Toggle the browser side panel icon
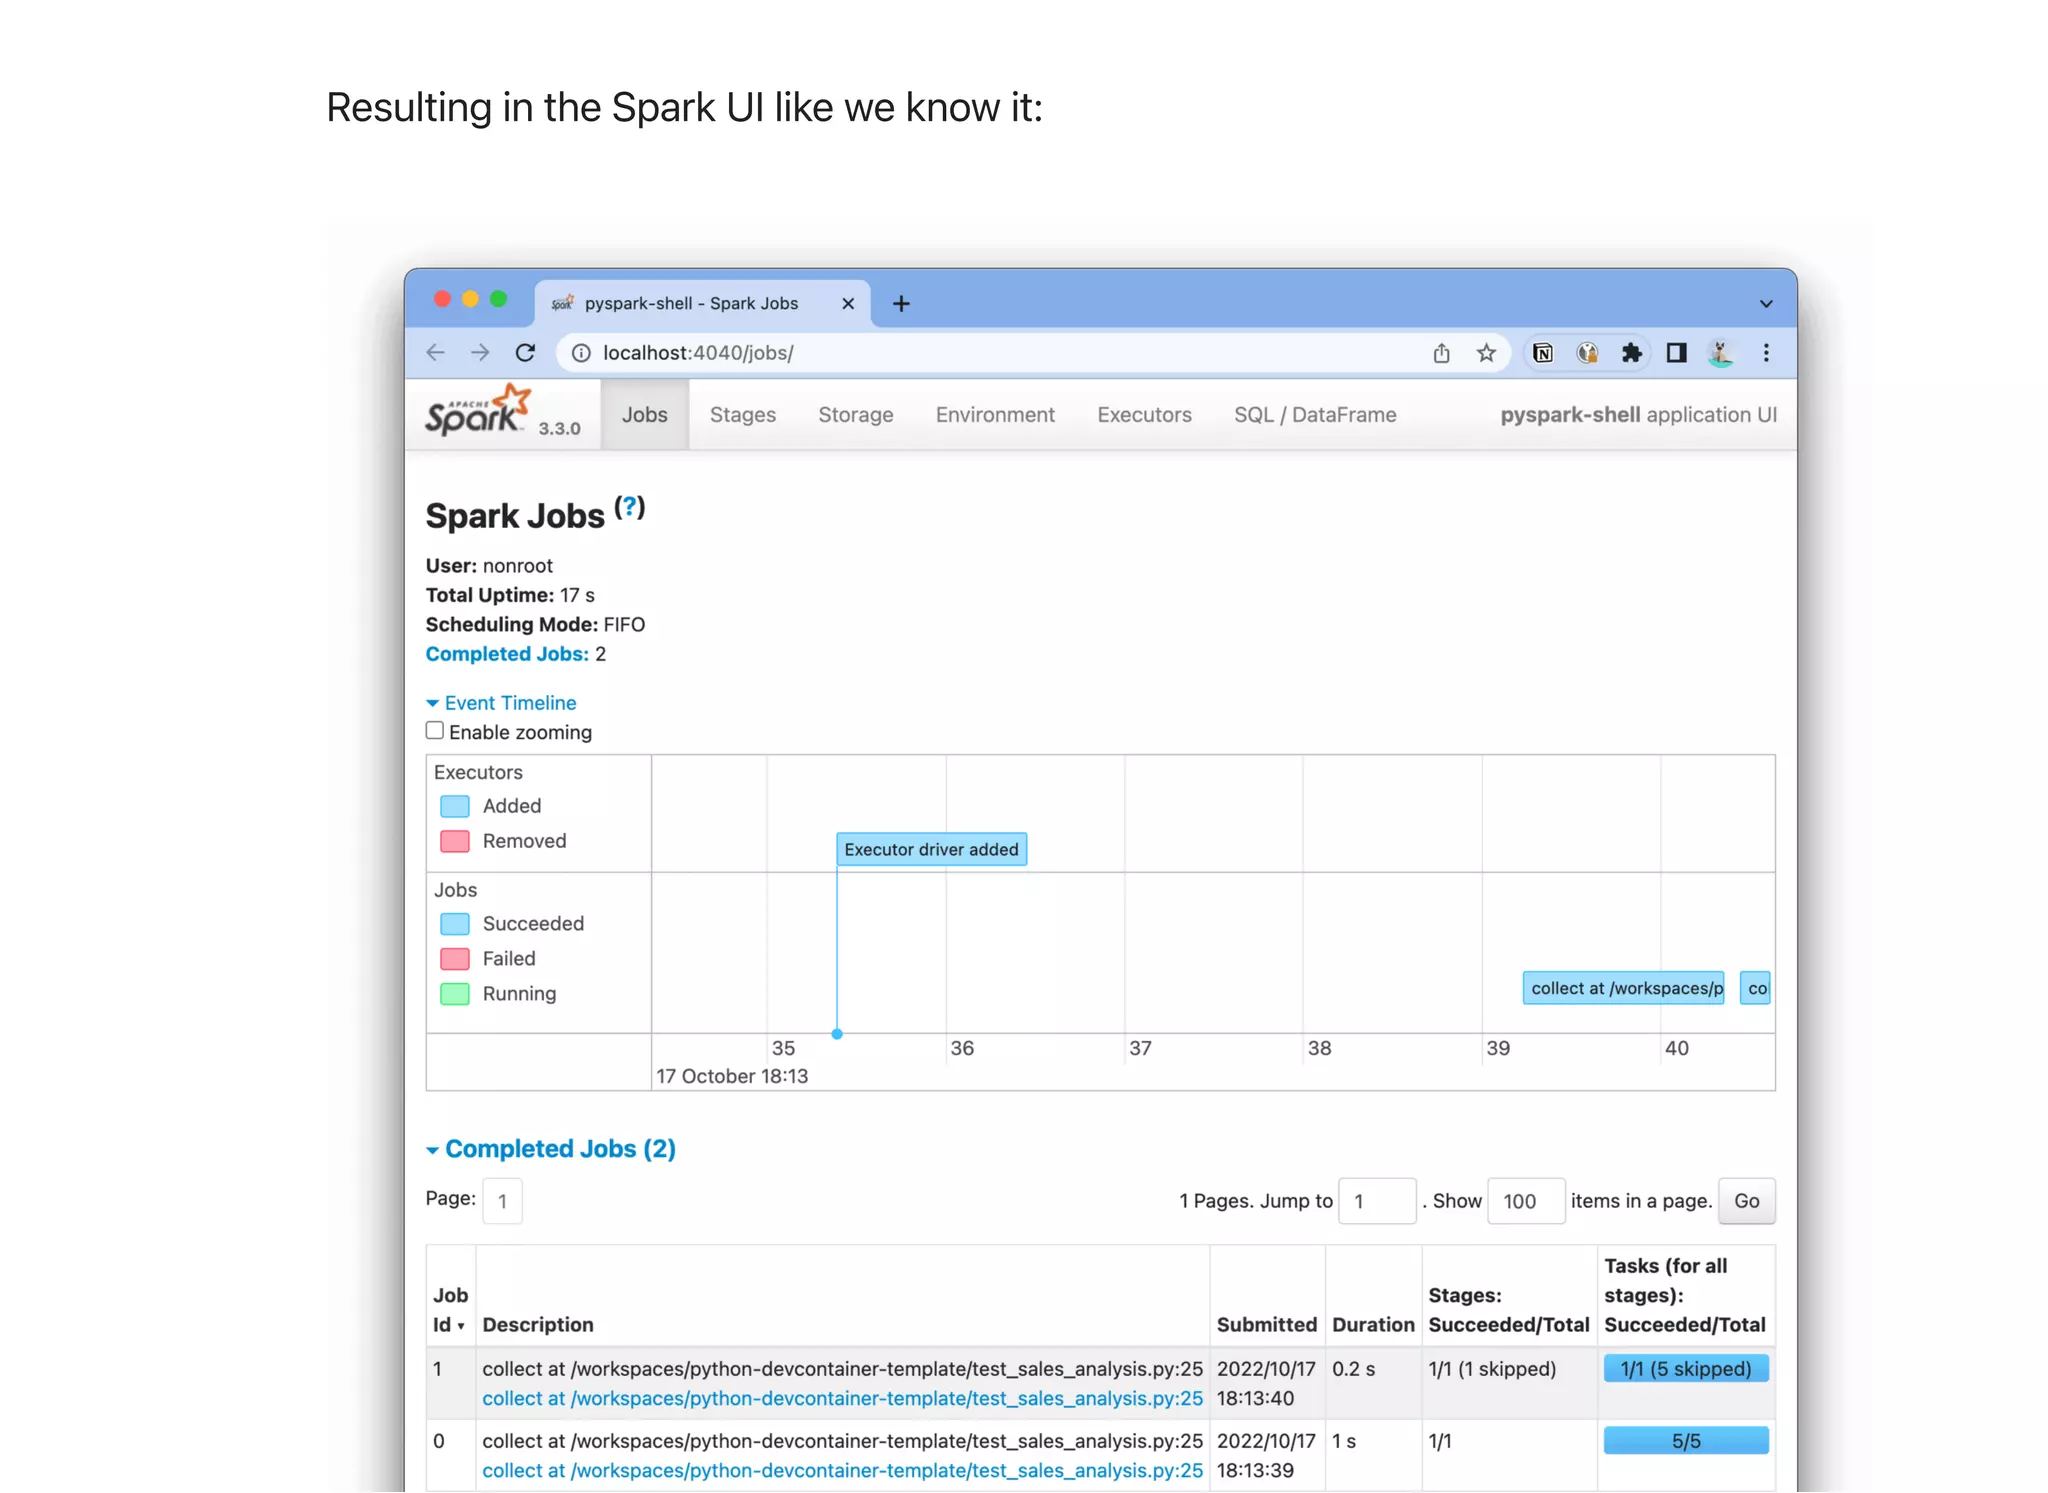 coord(1676,353)
